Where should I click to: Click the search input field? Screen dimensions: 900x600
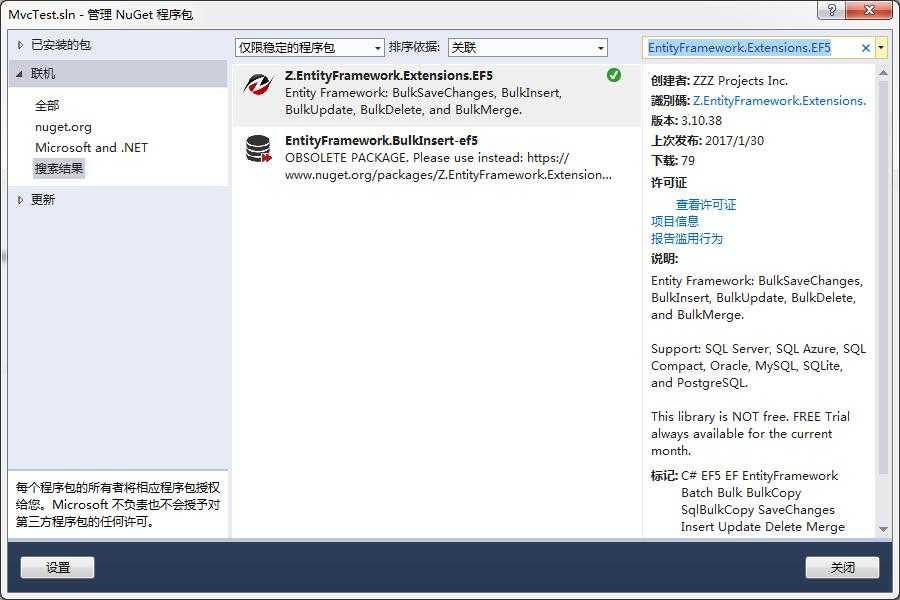point(751,48)
